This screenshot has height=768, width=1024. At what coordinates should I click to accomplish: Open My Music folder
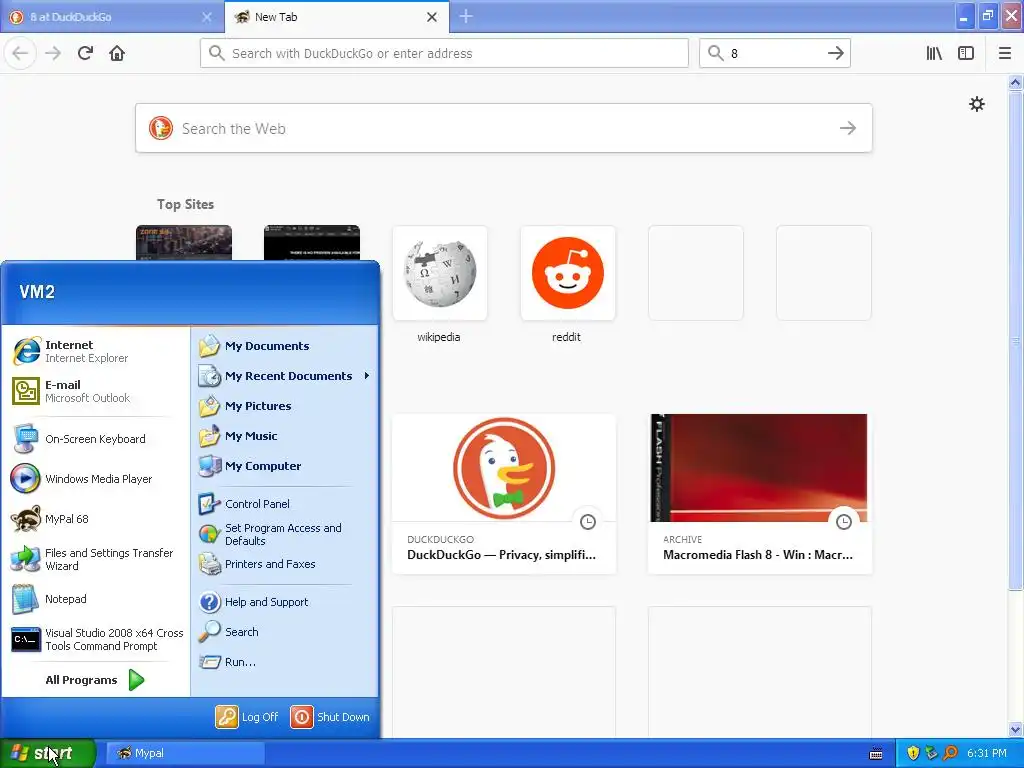point(285,436)
